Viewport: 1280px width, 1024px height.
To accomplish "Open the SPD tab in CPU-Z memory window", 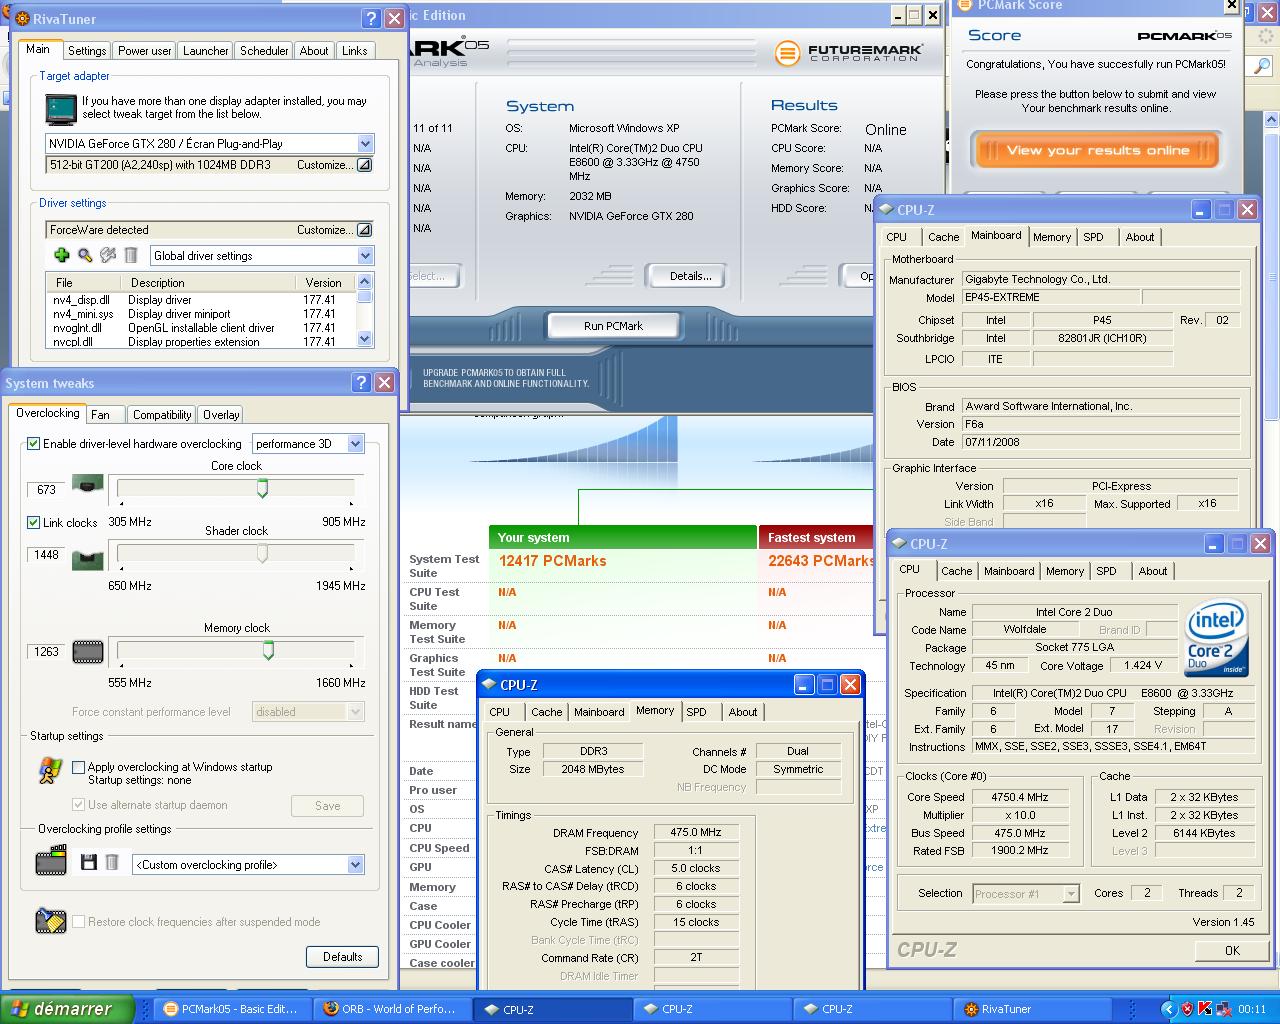I will [x=696, y=712].
